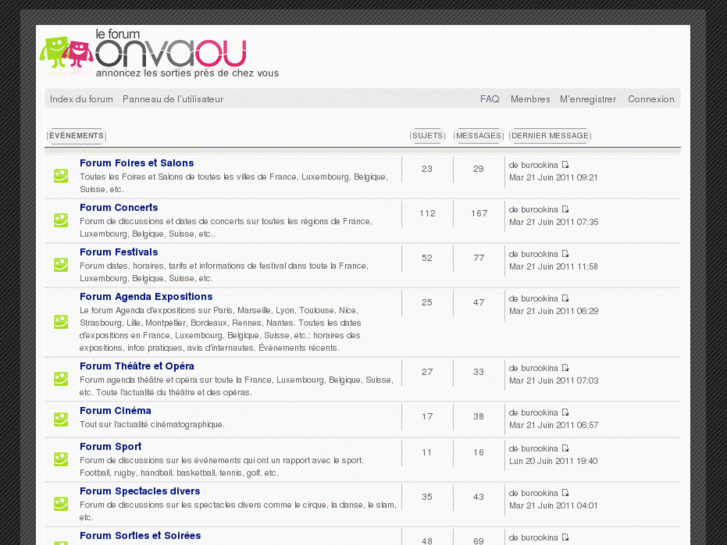Open burookina profile in Théâtre et Opéra row

tap(540, 368)
